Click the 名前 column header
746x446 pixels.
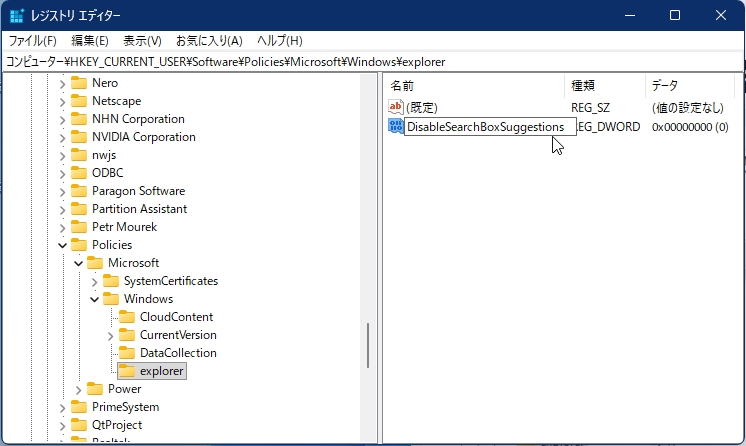[x=402, y=85]
